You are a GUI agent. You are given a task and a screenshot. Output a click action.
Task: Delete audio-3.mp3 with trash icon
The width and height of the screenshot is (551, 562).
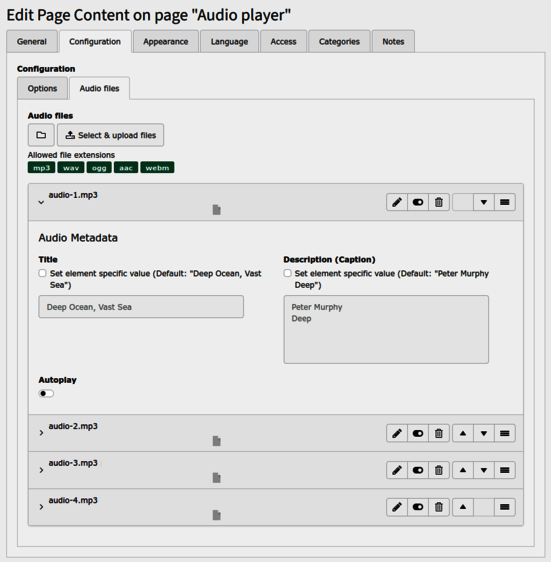438,470
